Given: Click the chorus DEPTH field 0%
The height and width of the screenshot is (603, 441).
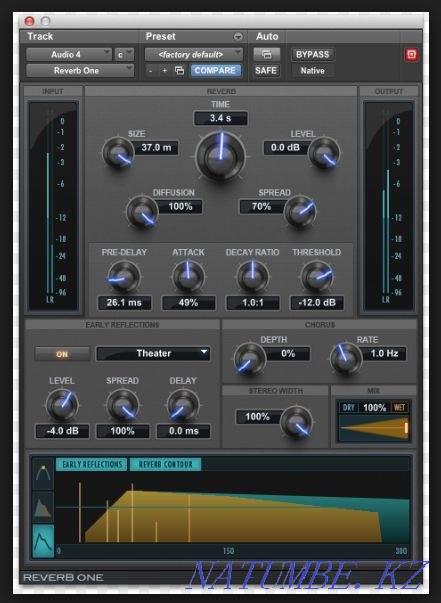Looking at the screenshot, I should [x=288, y=353].
